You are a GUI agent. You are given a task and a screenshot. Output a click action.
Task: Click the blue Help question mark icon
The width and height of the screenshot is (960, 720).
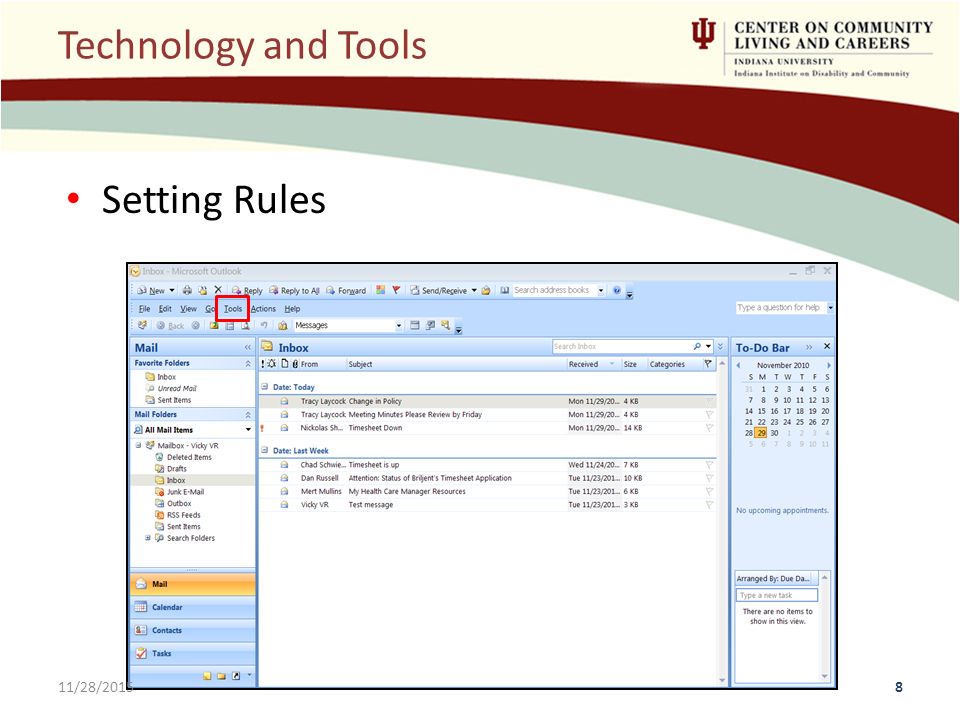[x=617, y=290]
